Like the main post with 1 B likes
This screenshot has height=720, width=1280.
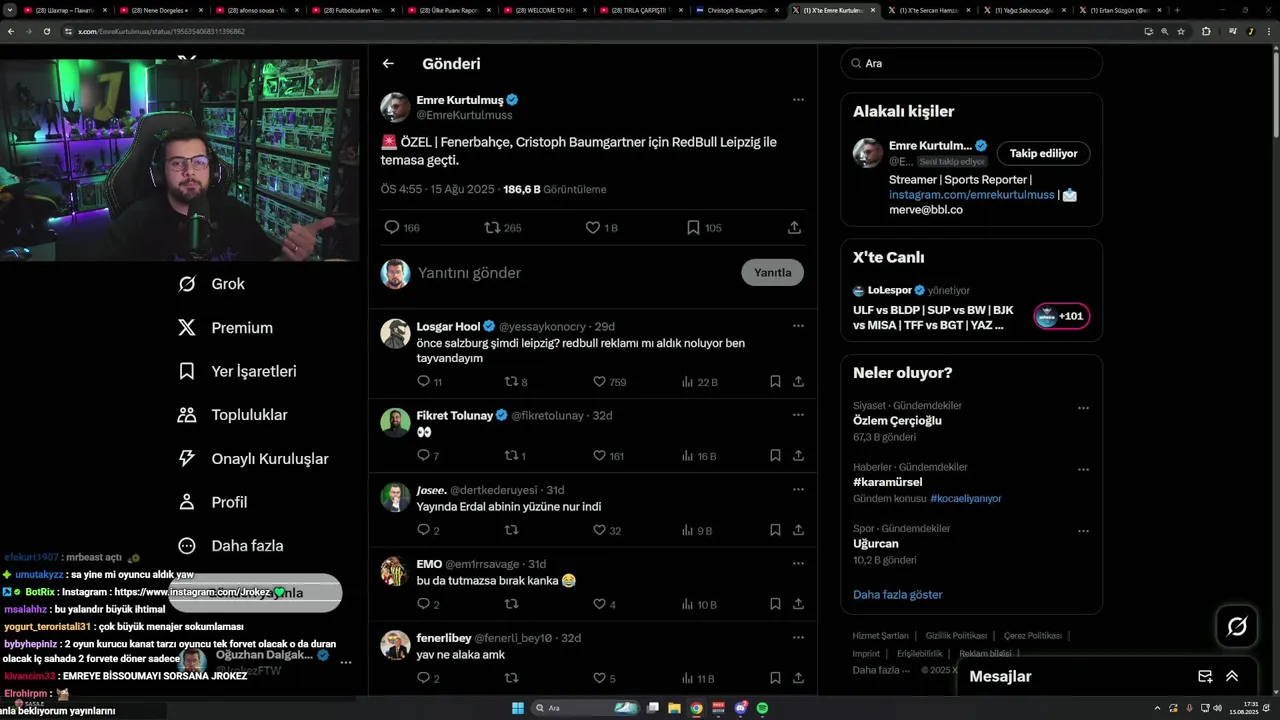(x=593, y=227)
